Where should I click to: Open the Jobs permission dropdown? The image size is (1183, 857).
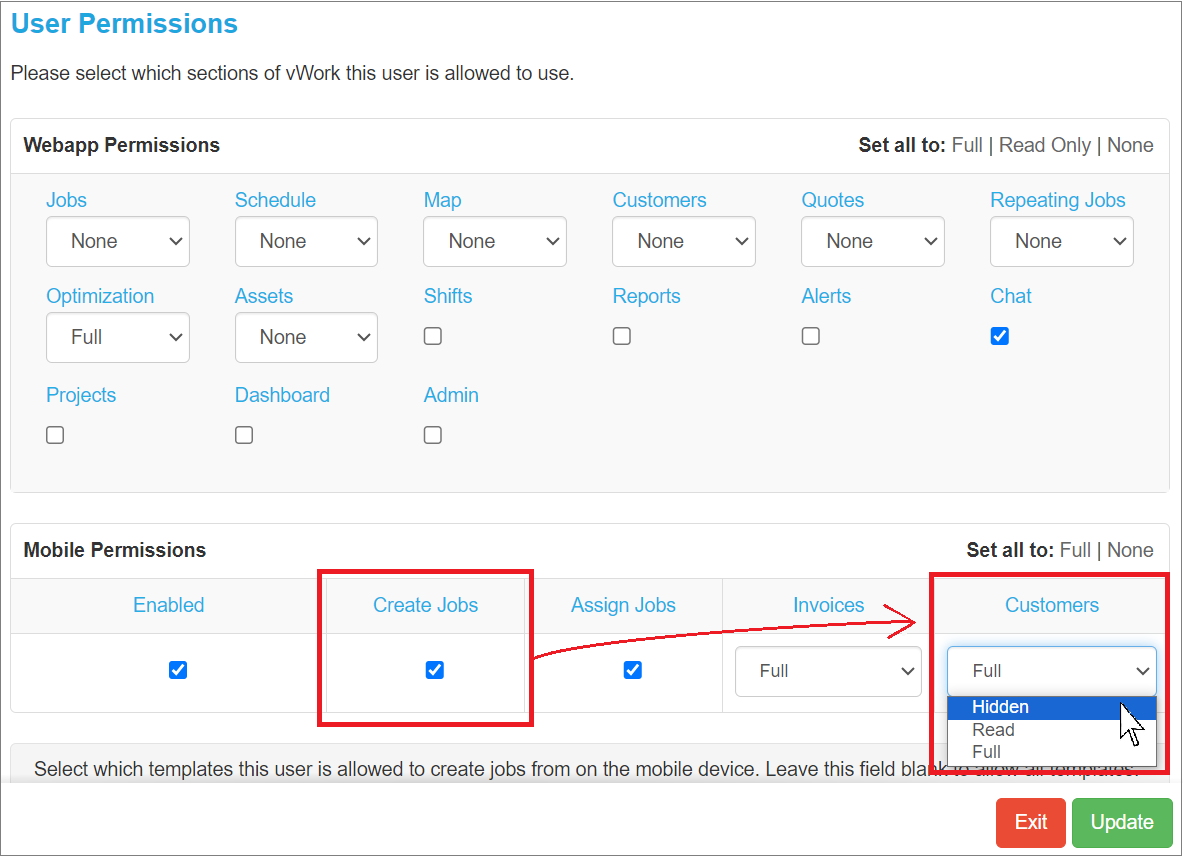(118, 241)
